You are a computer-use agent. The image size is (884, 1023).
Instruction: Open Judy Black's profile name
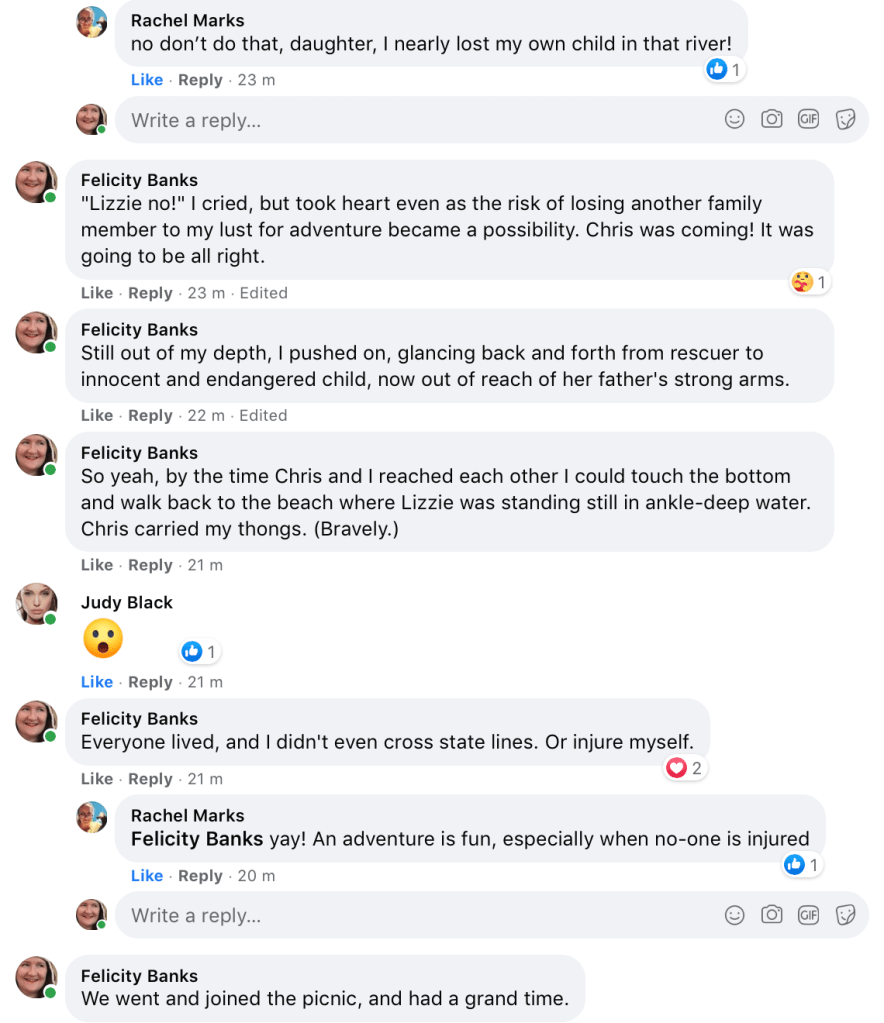pos(127,602)
